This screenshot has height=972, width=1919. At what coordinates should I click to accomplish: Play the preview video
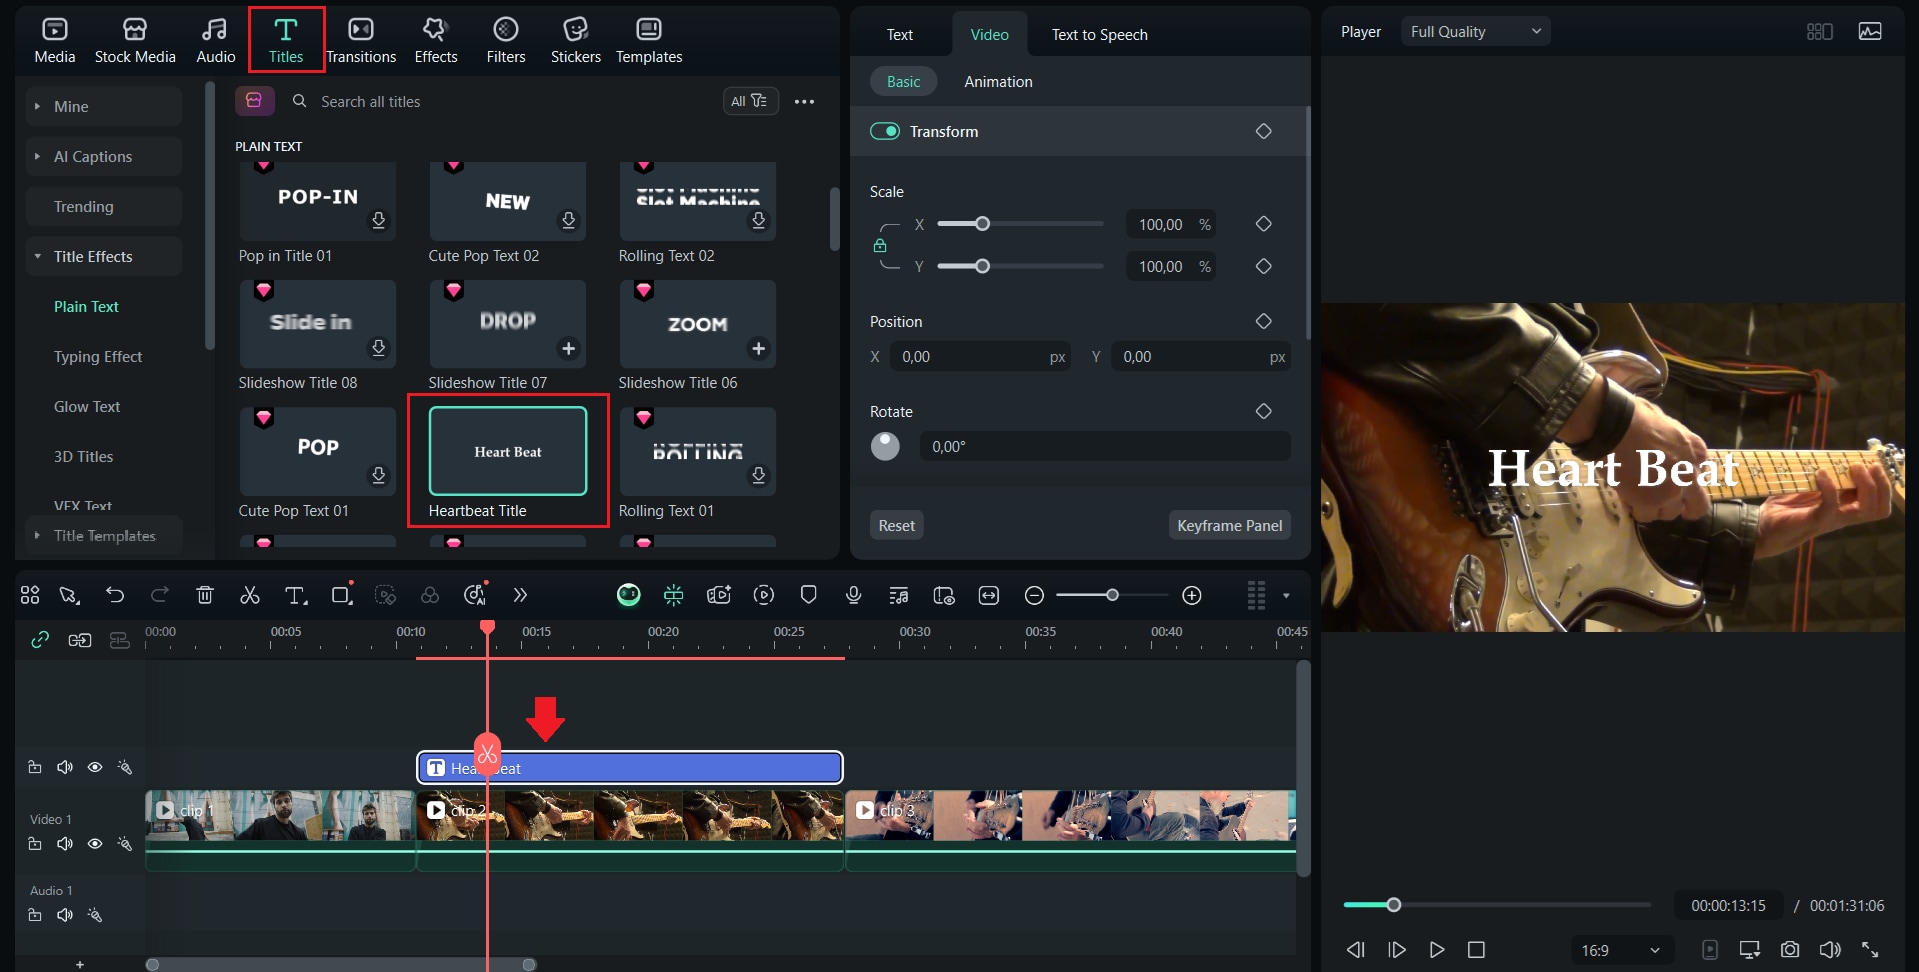(x=1436, y=949)
